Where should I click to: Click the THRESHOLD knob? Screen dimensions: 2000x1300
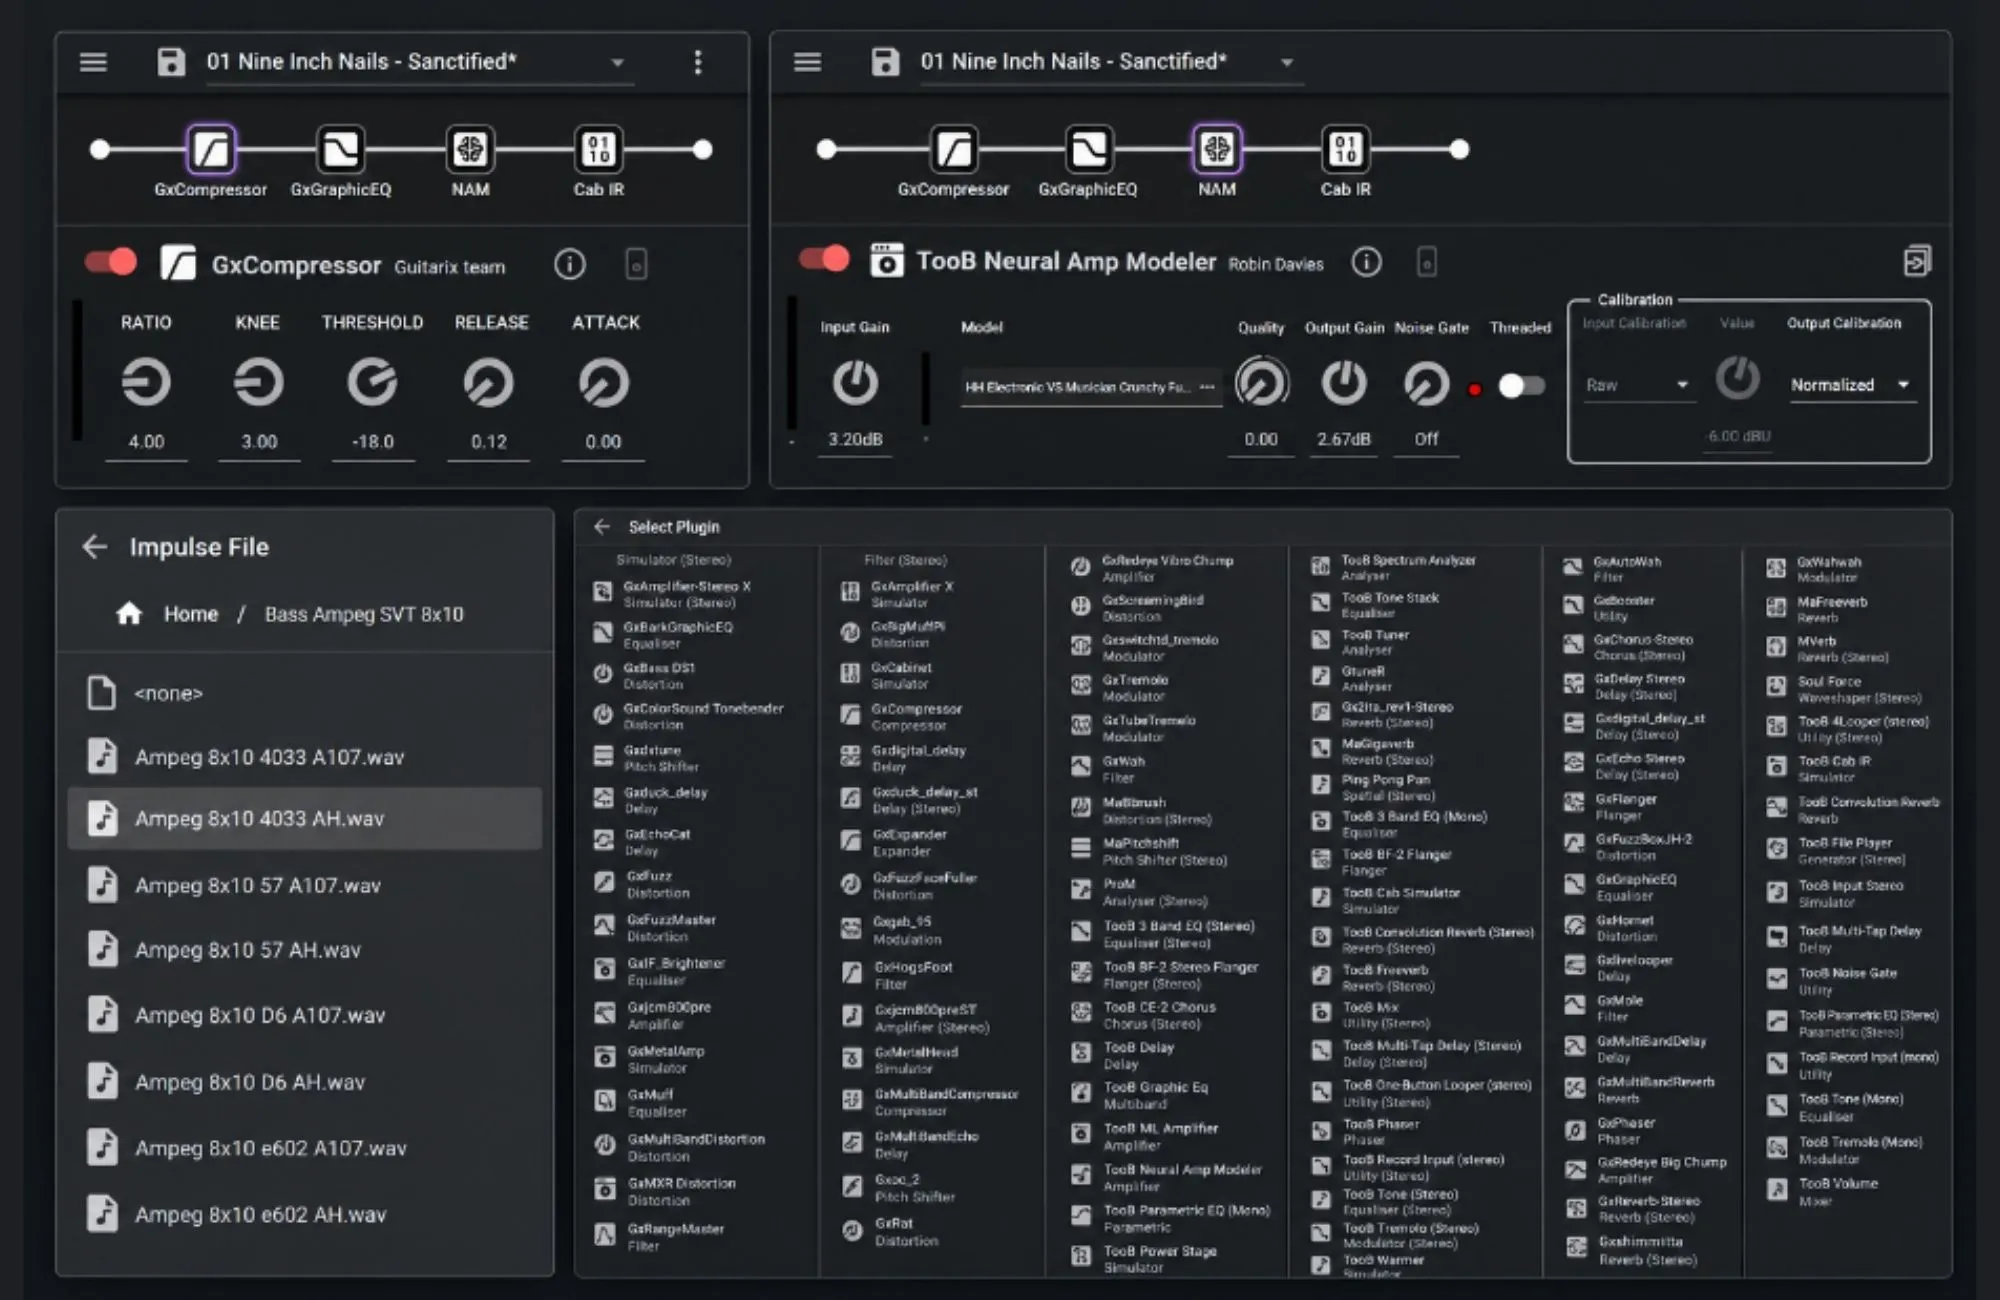[372, 383]
